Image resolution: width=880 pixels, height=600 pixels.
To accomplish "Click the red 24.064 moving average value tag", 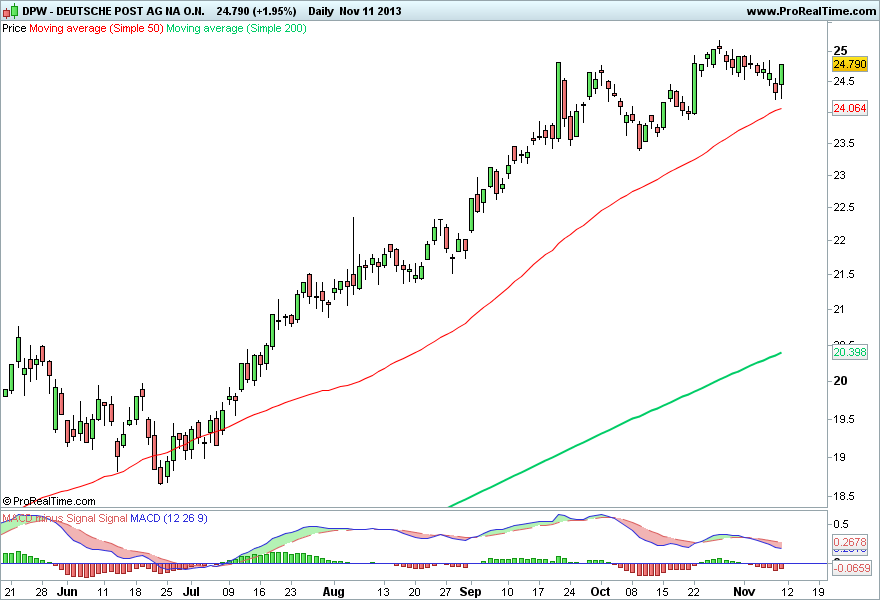I will pyautogui.click(x=850, y=108).
